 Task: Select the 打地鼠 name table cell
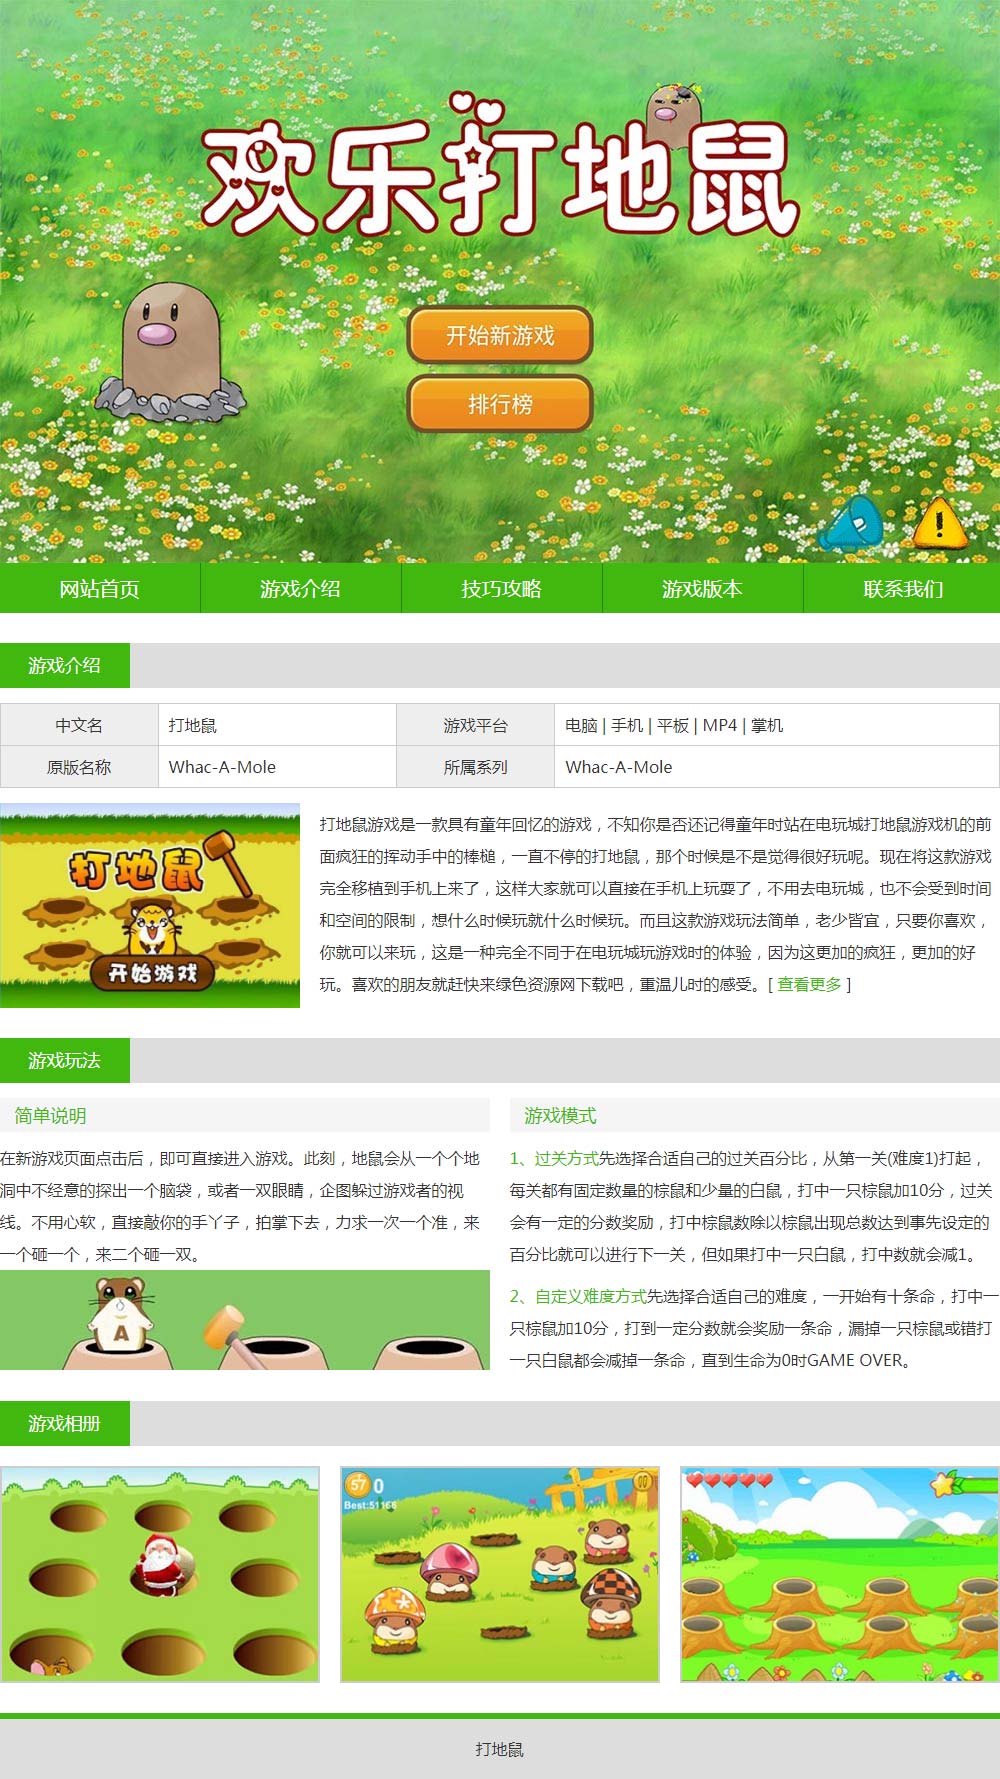coord(277,725)
